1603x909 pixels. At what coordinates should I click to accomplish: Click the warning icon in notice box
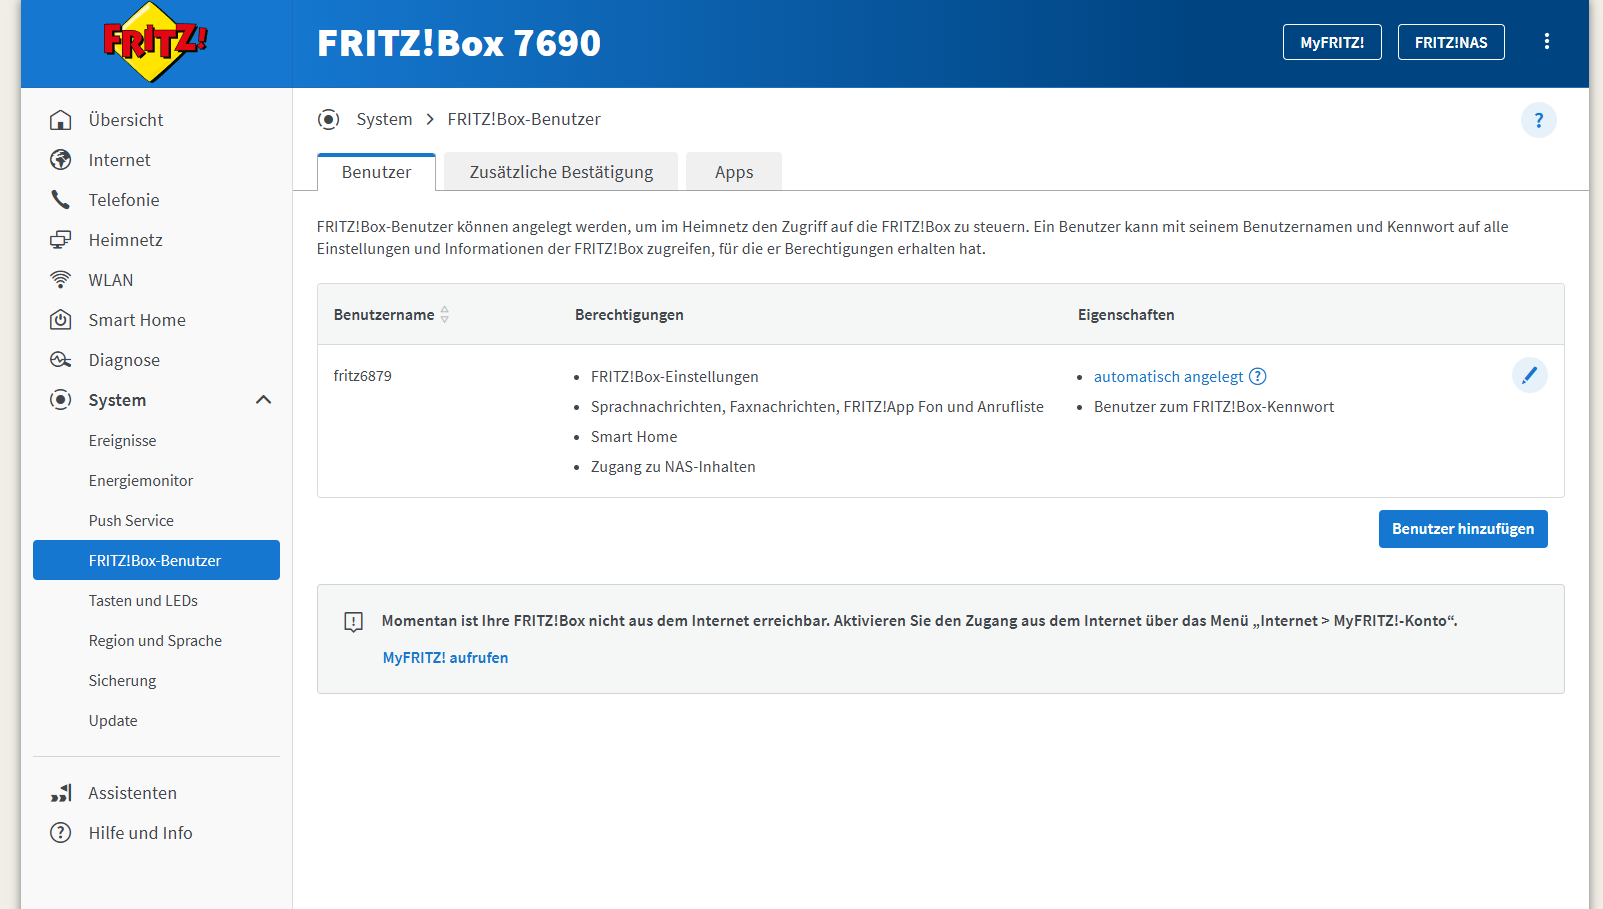coord(354,622)
